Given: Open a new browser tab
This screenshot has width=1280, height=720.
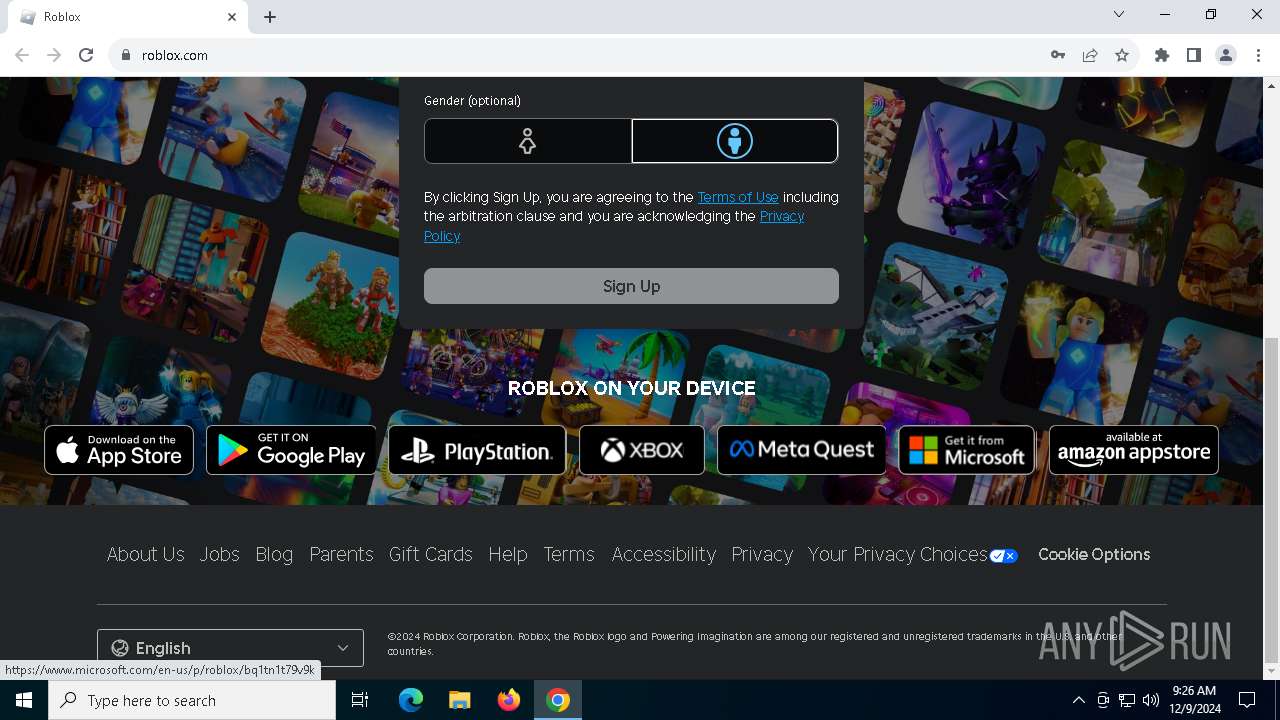Looking at the screenshot, I should tap(270, 17).
